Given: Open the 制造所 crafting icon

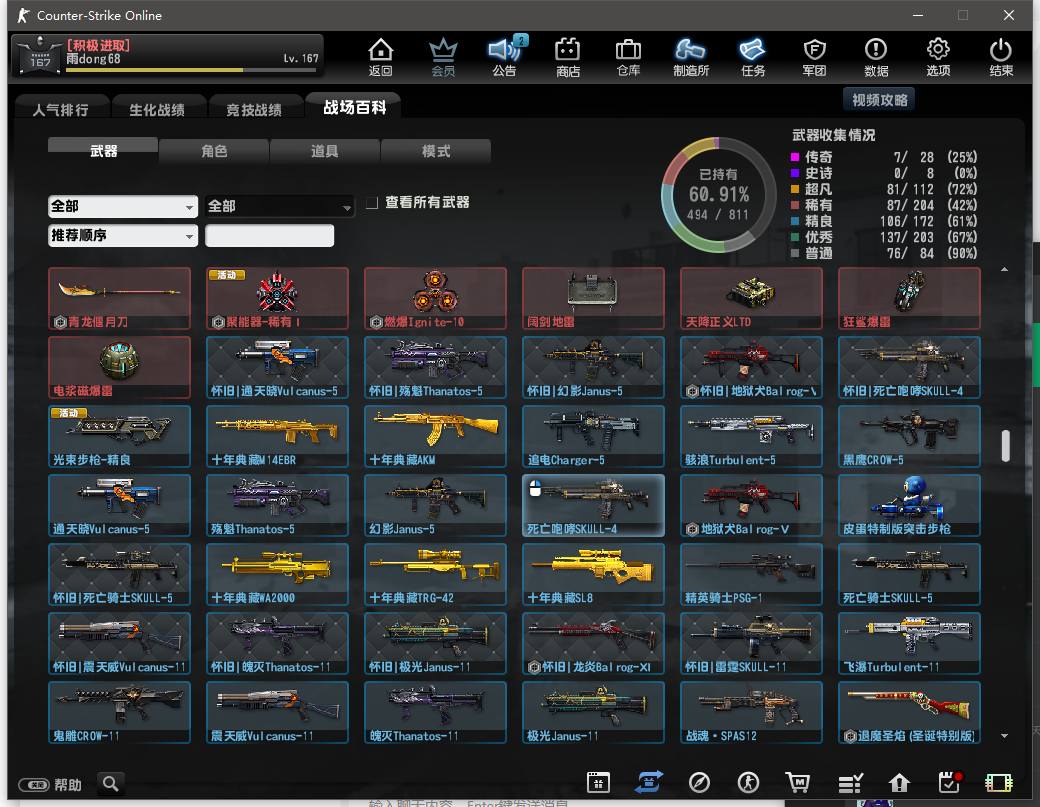Looking at the screenshot, I should point(690,57).
